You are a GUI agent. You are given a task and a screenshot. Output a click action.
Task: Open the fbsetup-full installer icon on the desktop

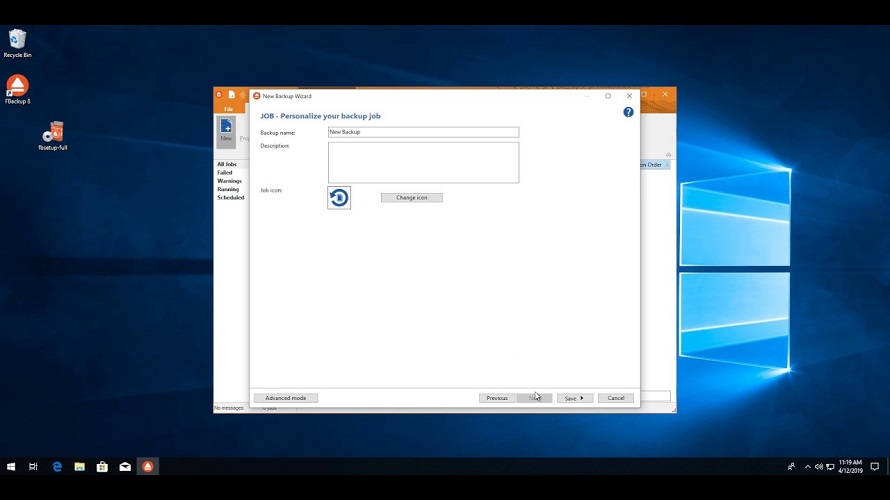pos(53,136)
